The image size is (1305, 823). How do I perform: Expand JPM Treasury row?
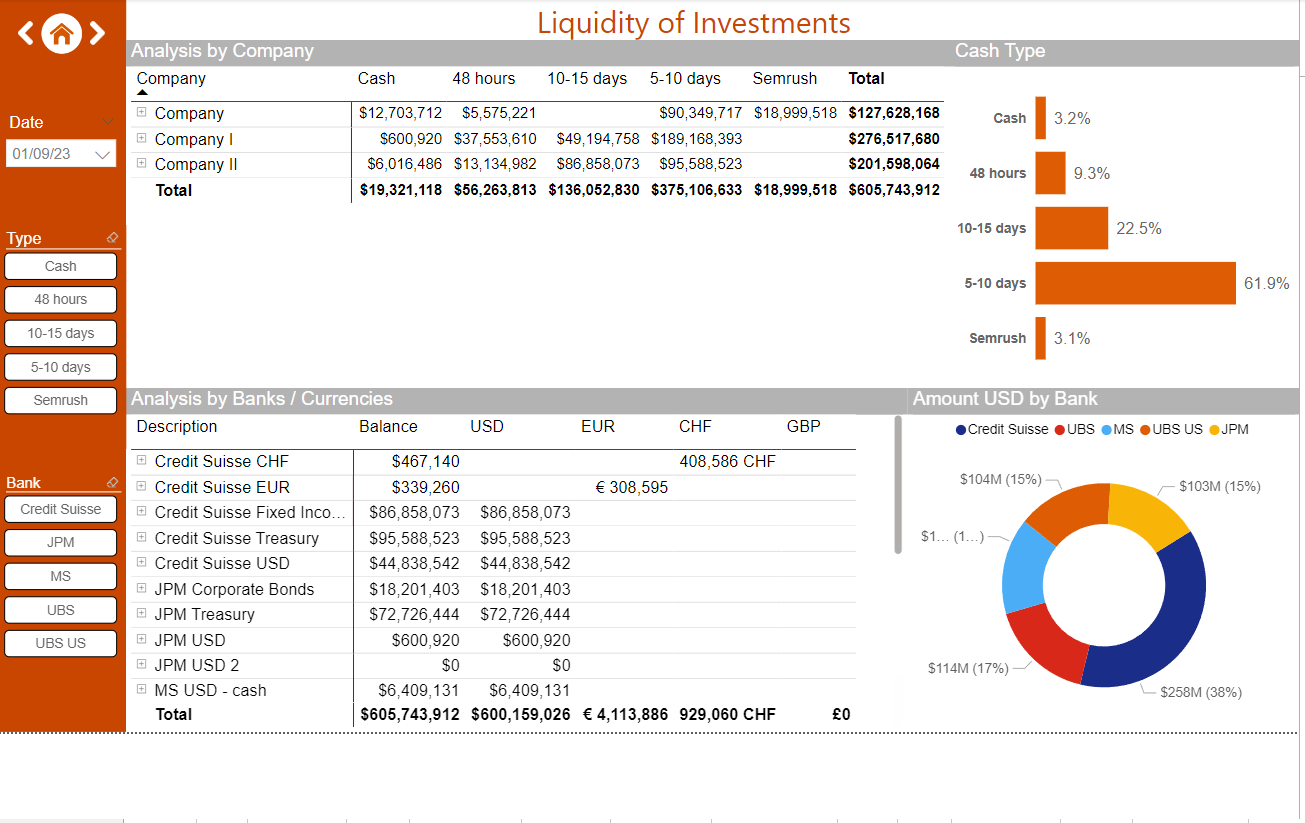coord(142,613)
